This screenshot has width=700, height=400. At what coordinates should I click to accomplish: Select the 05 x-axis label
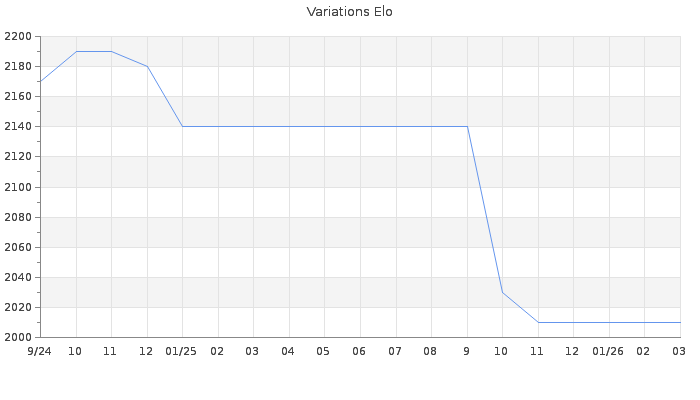[x=323, y=351]
